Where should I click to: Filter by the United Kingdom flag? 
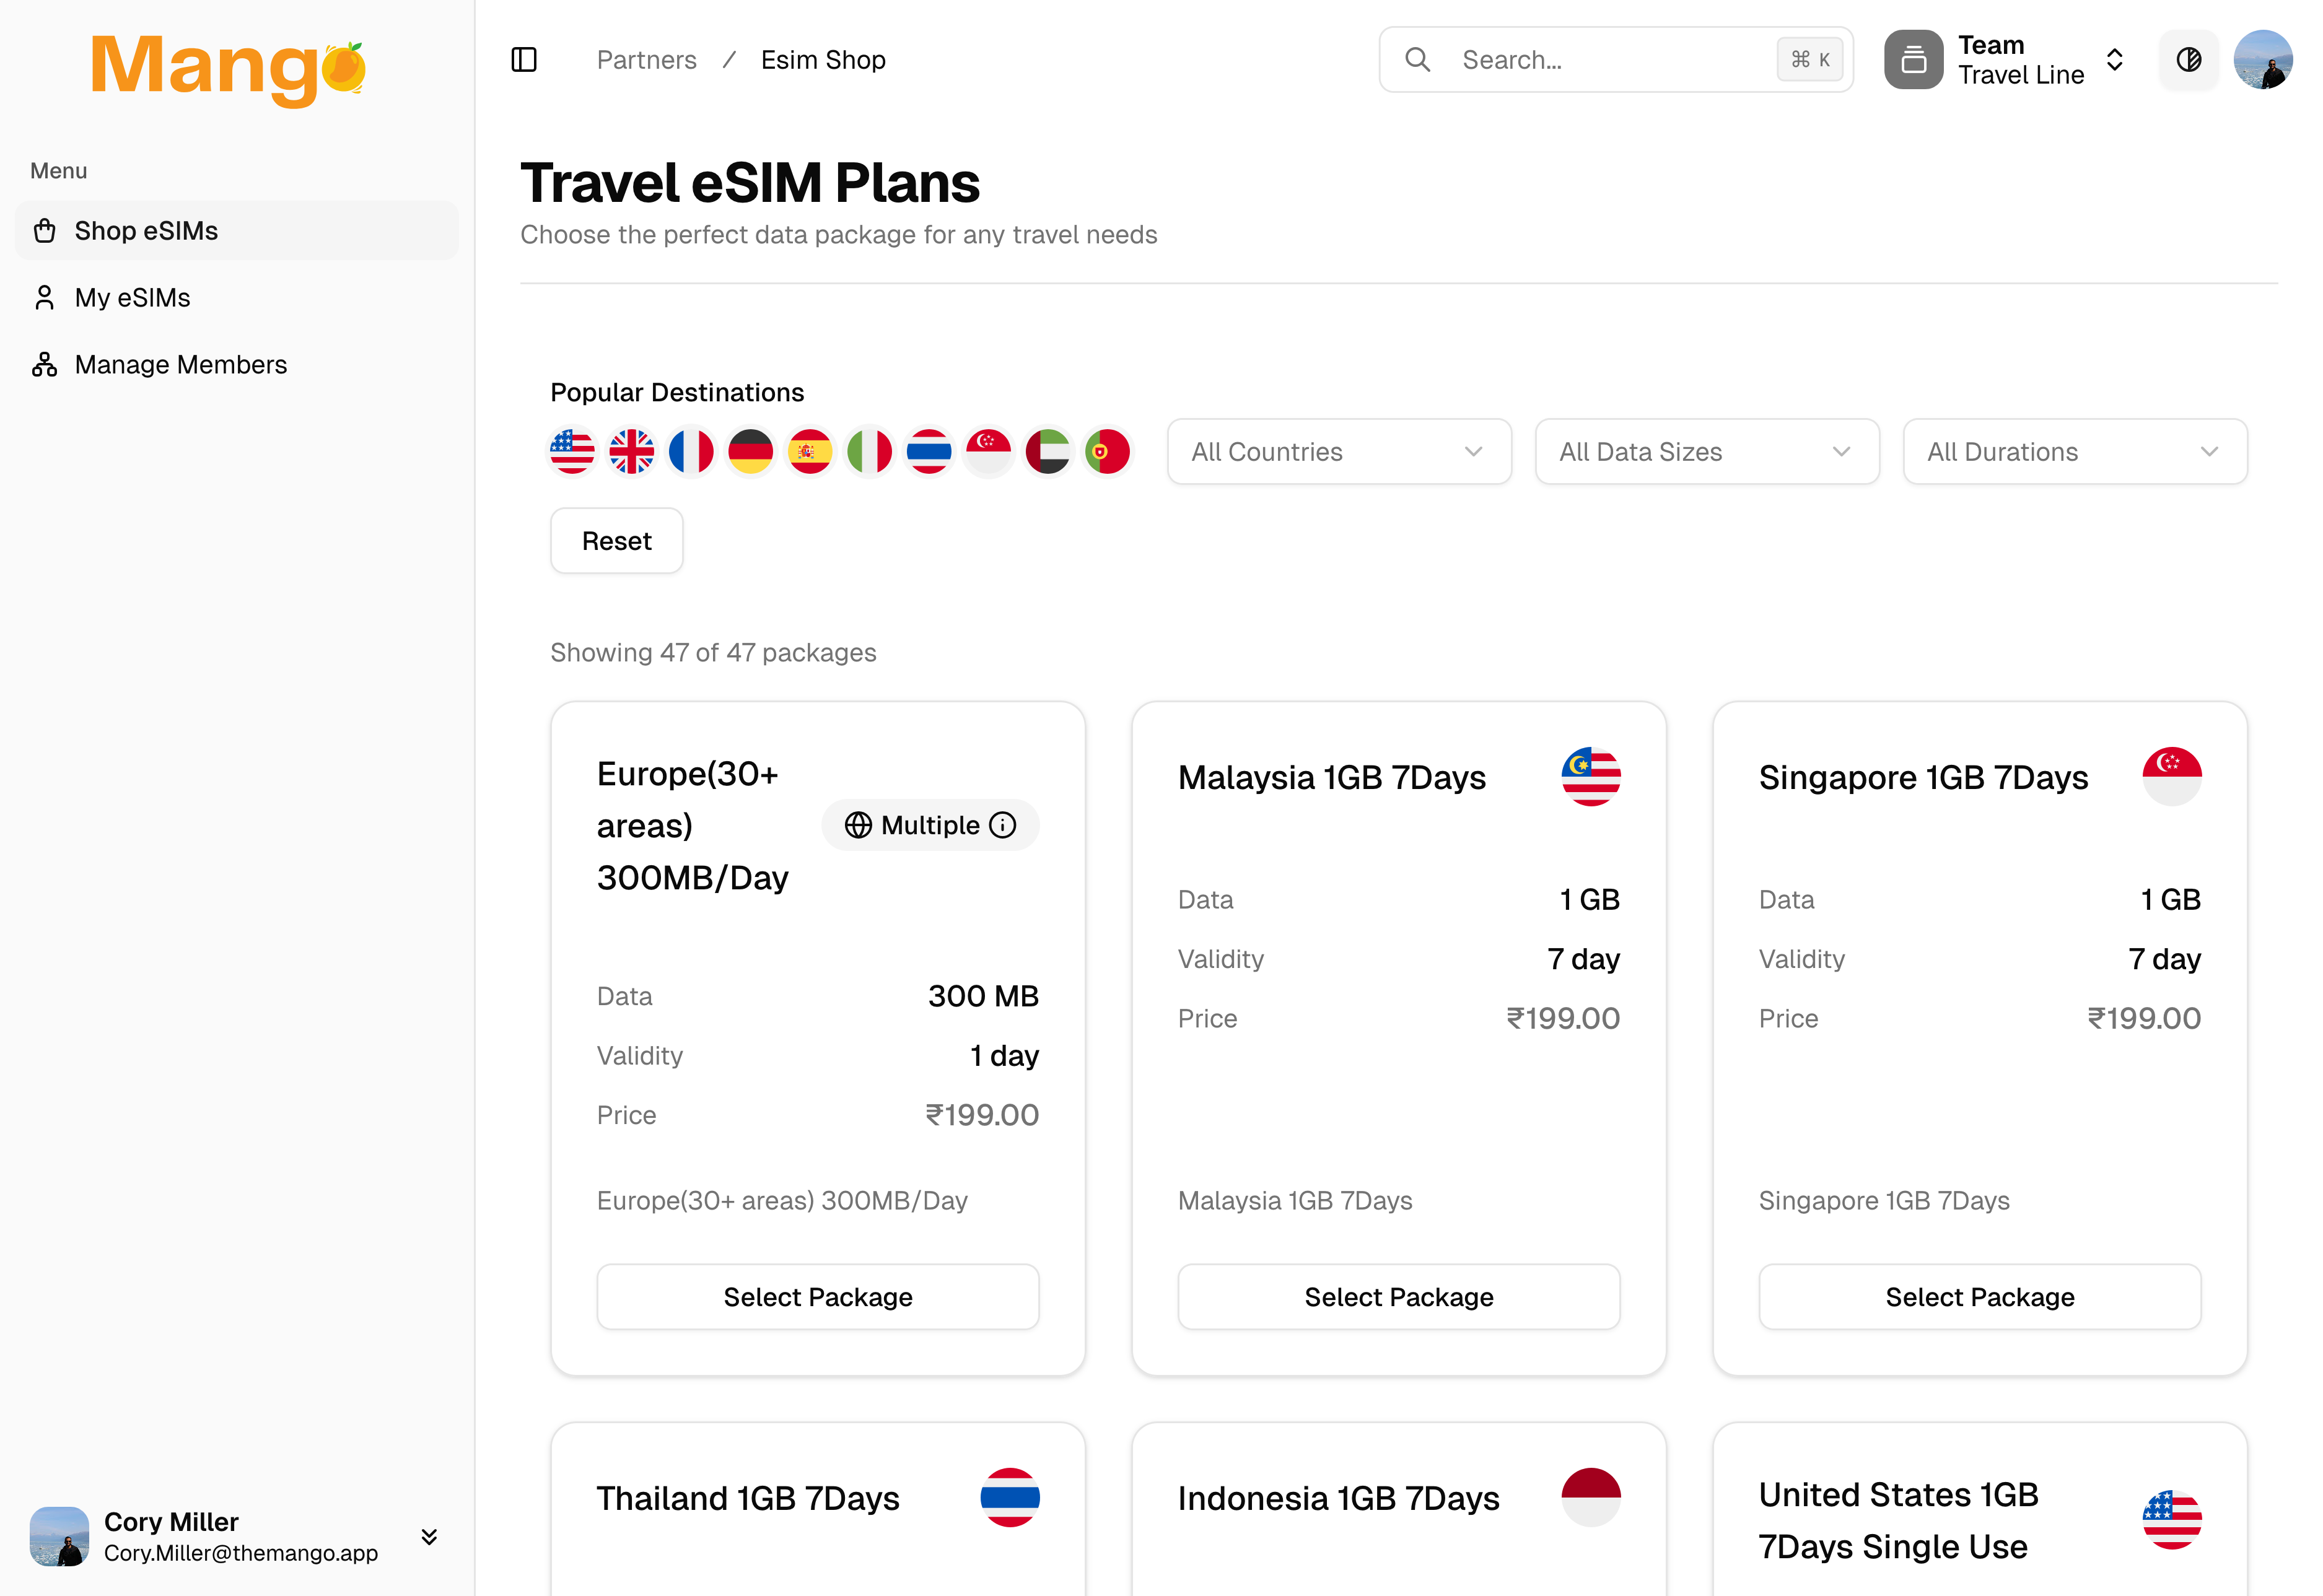(x=632, y=452)
